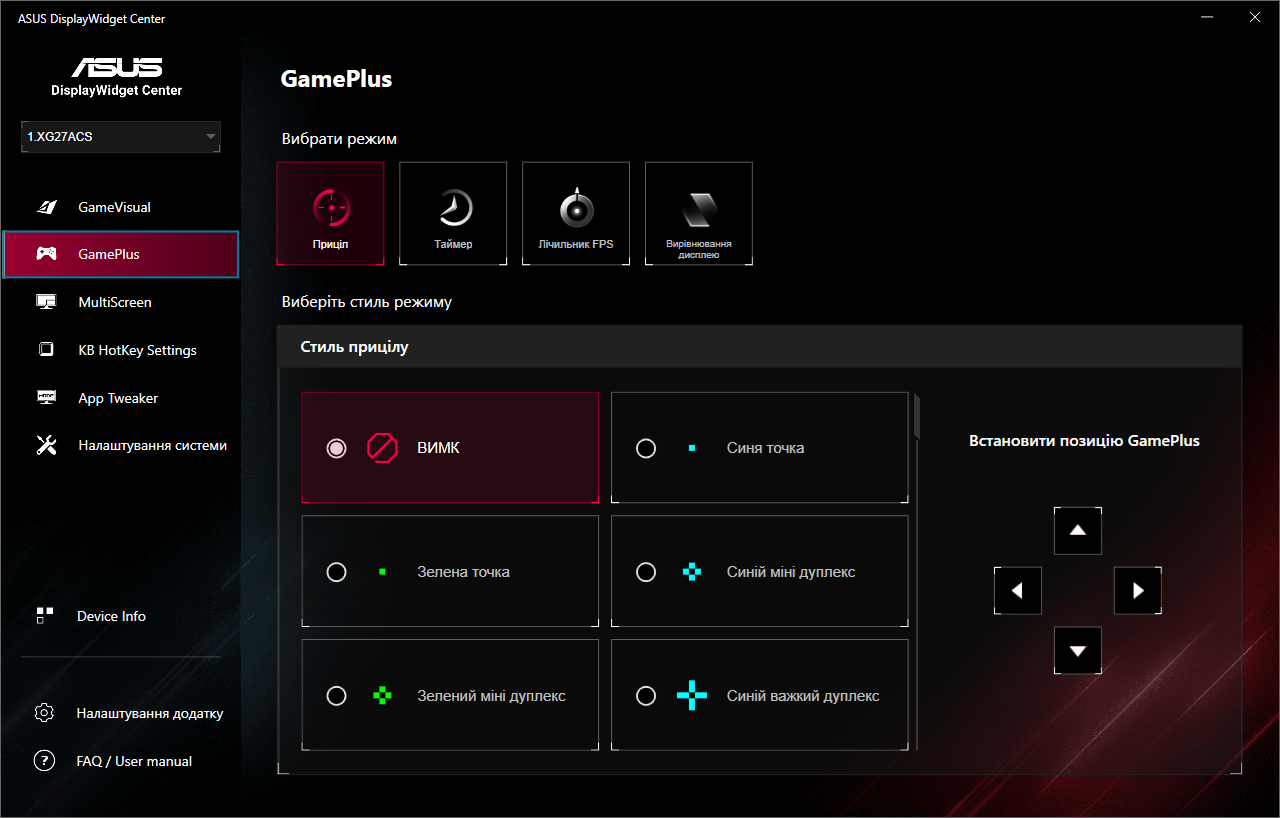Click the Вибрати режим heading
This screenshot has height=818, width=1280.
pos(339,139)
